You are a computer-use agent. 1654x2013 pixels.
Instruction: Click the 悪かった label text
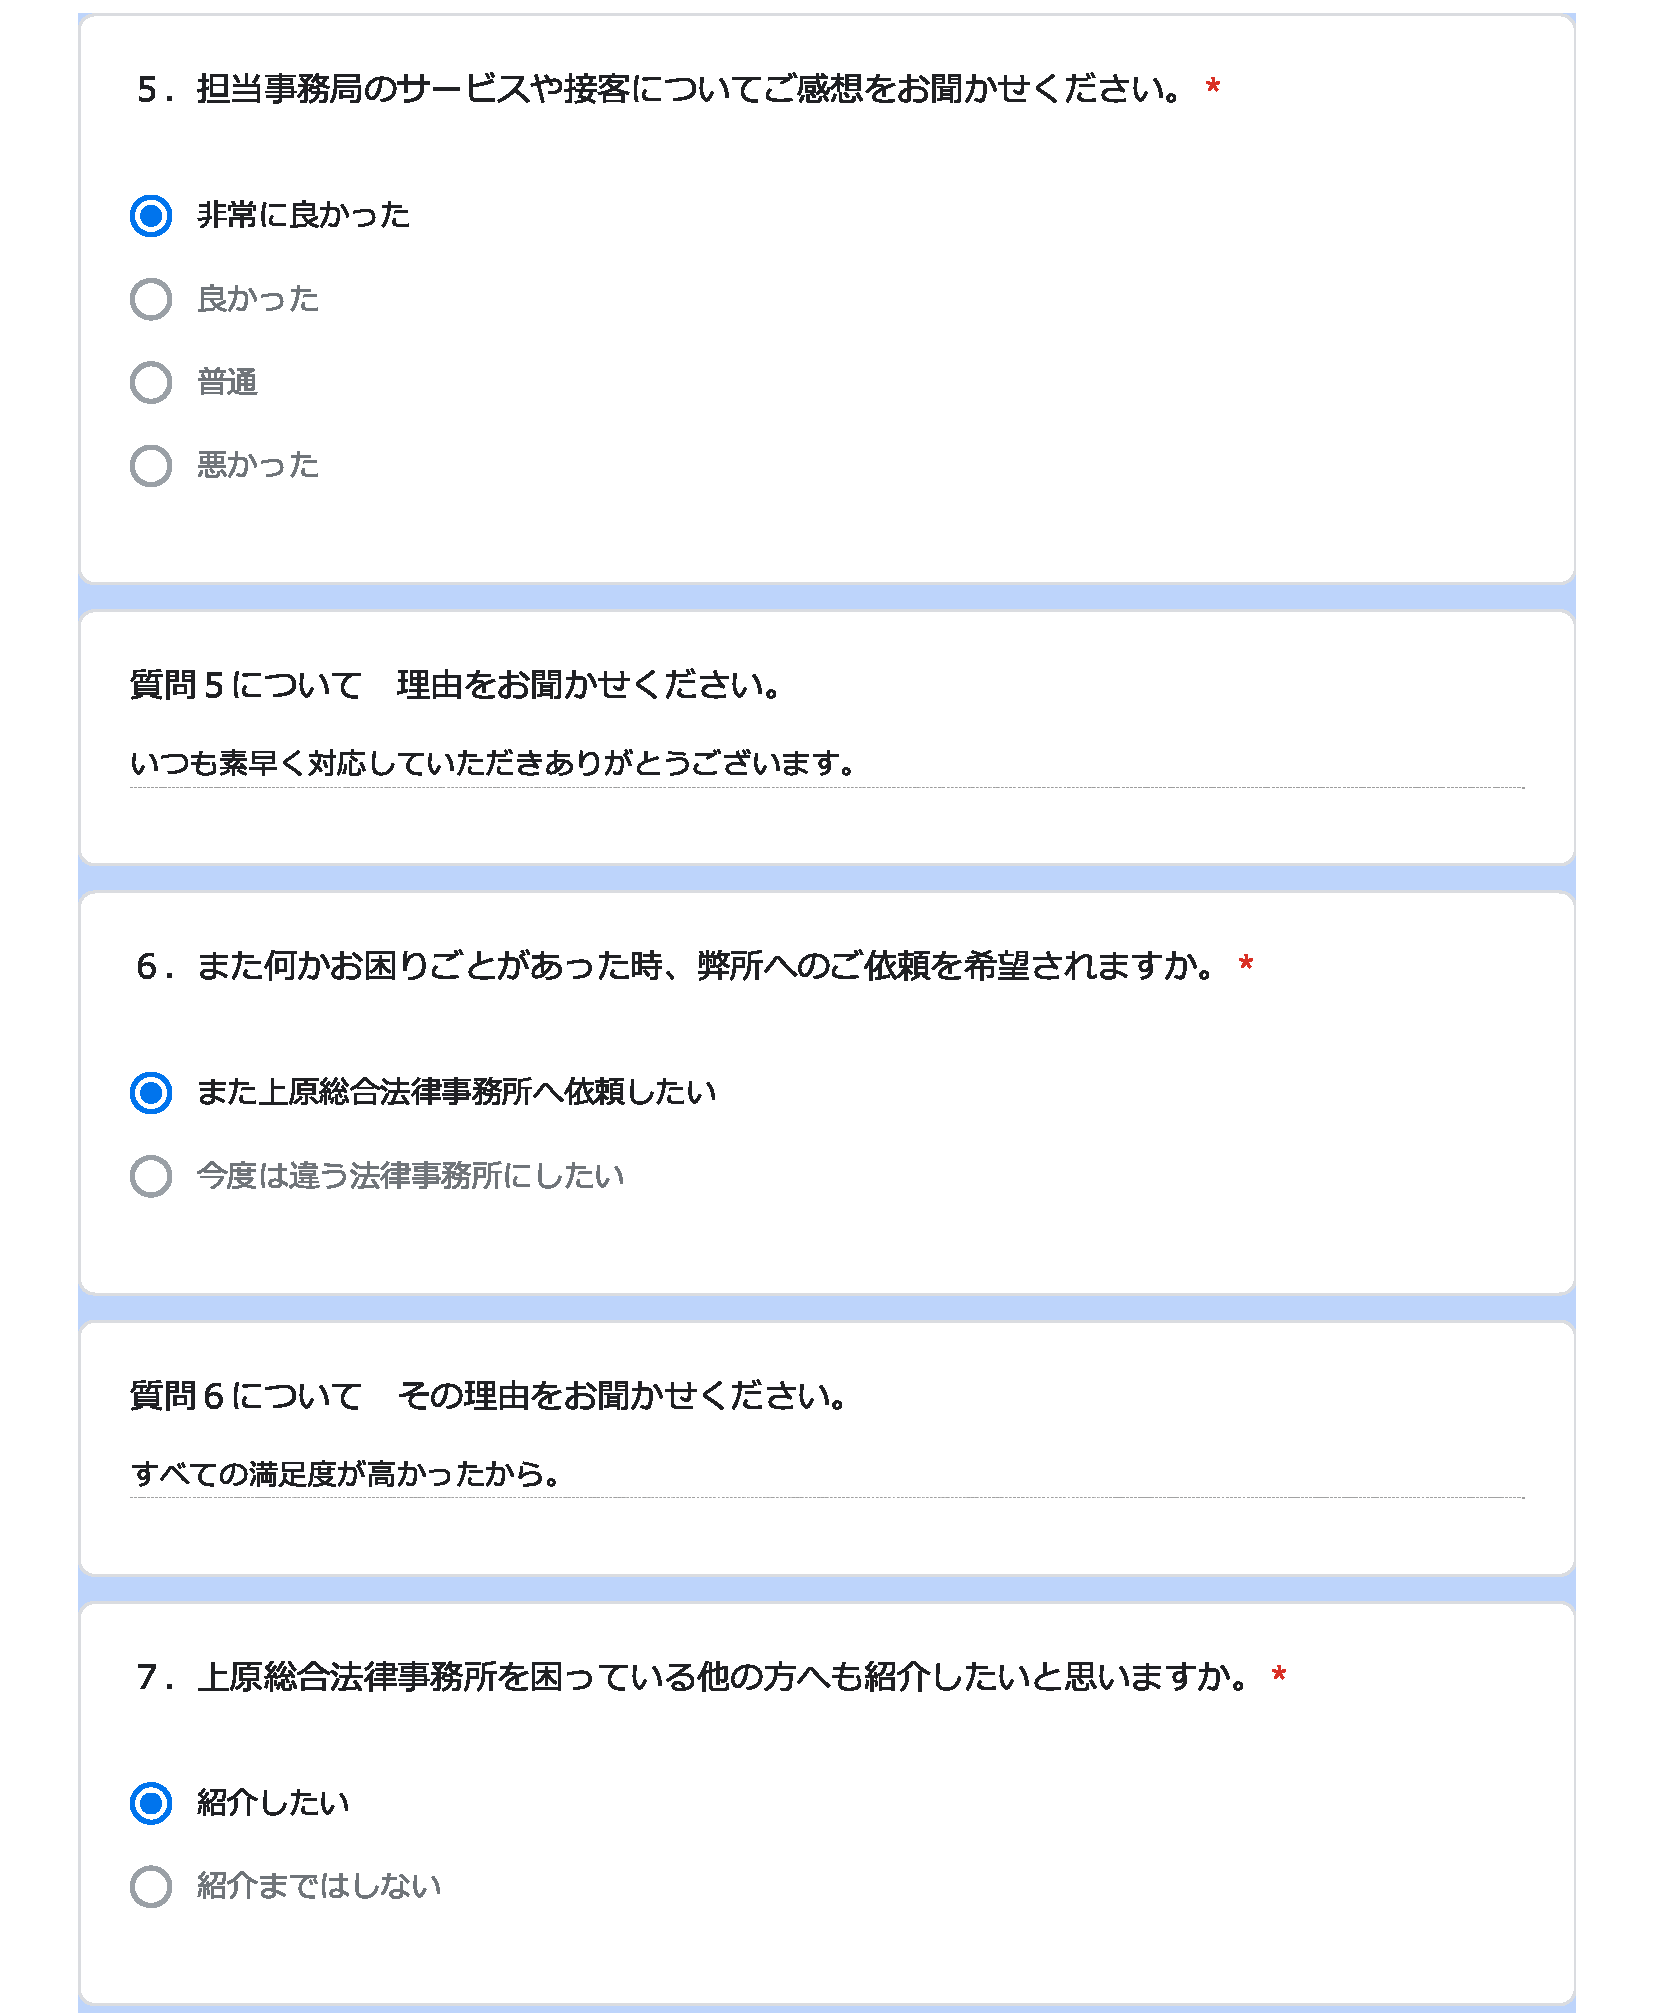(x=258, y=465)
